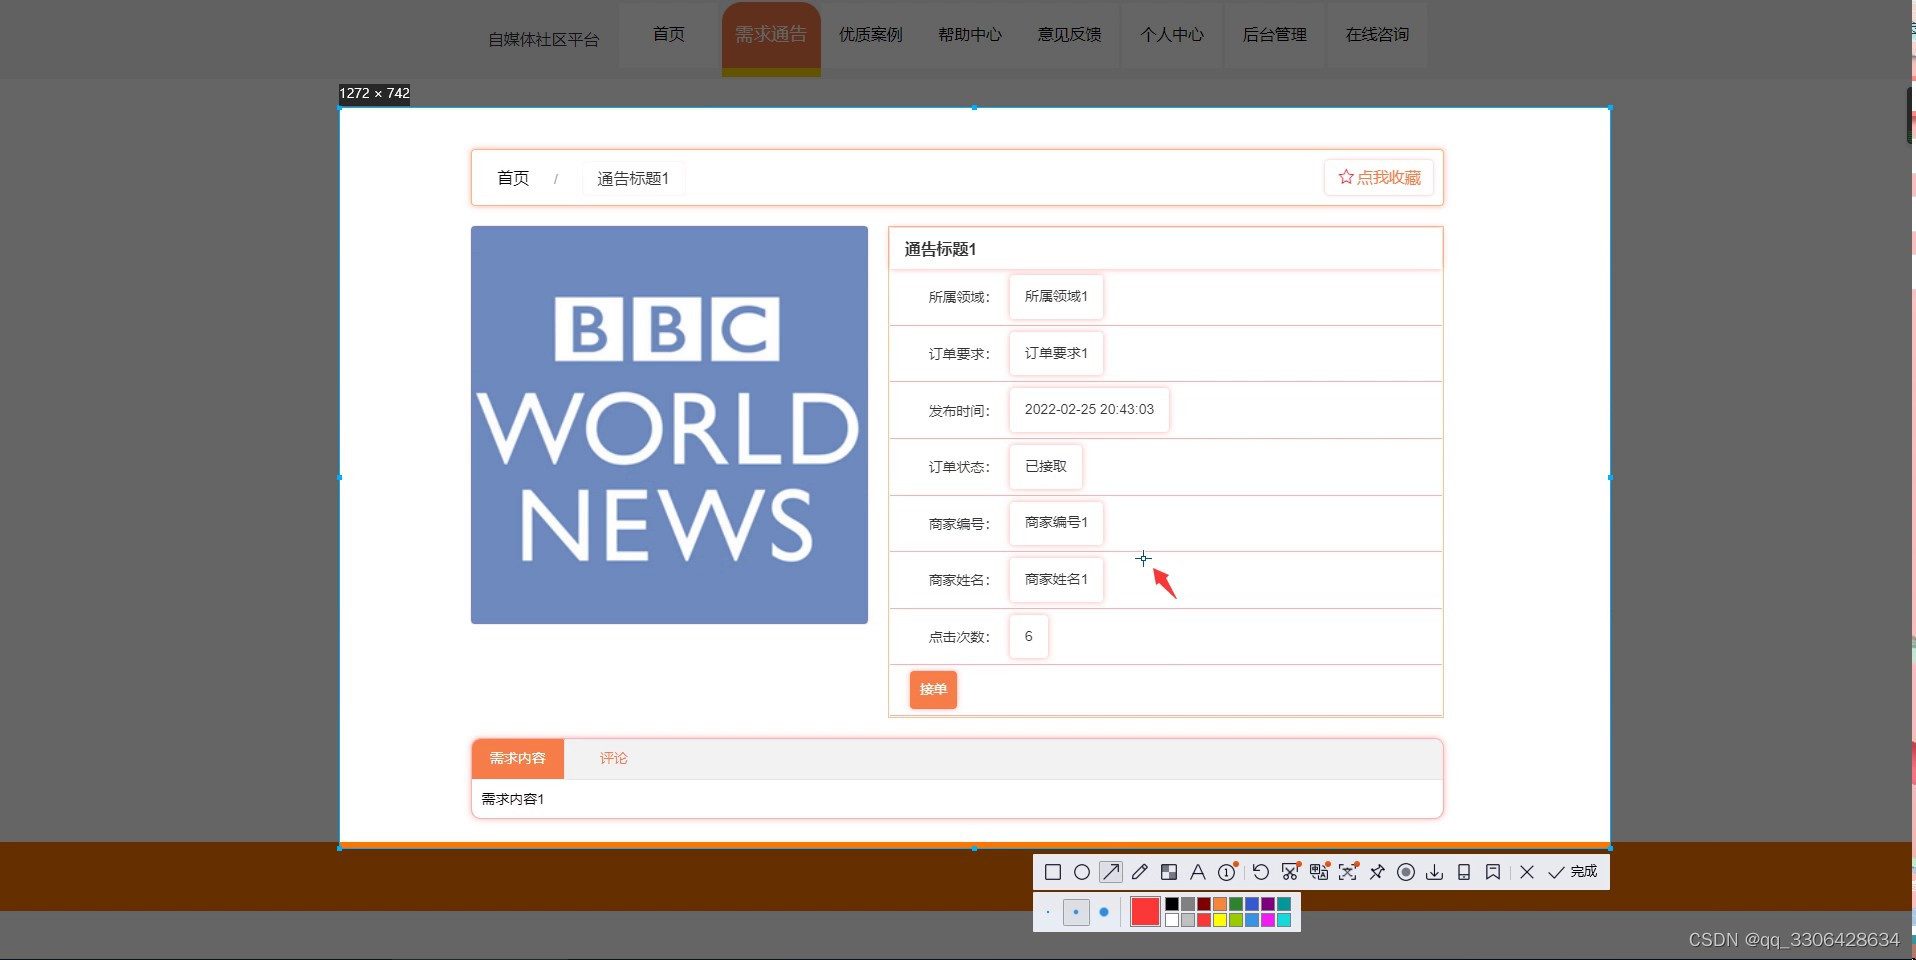The height and width of the screenshot is (960, 1916).
Task: Open the long scrolling screenshot tool
Action: 1290,872
